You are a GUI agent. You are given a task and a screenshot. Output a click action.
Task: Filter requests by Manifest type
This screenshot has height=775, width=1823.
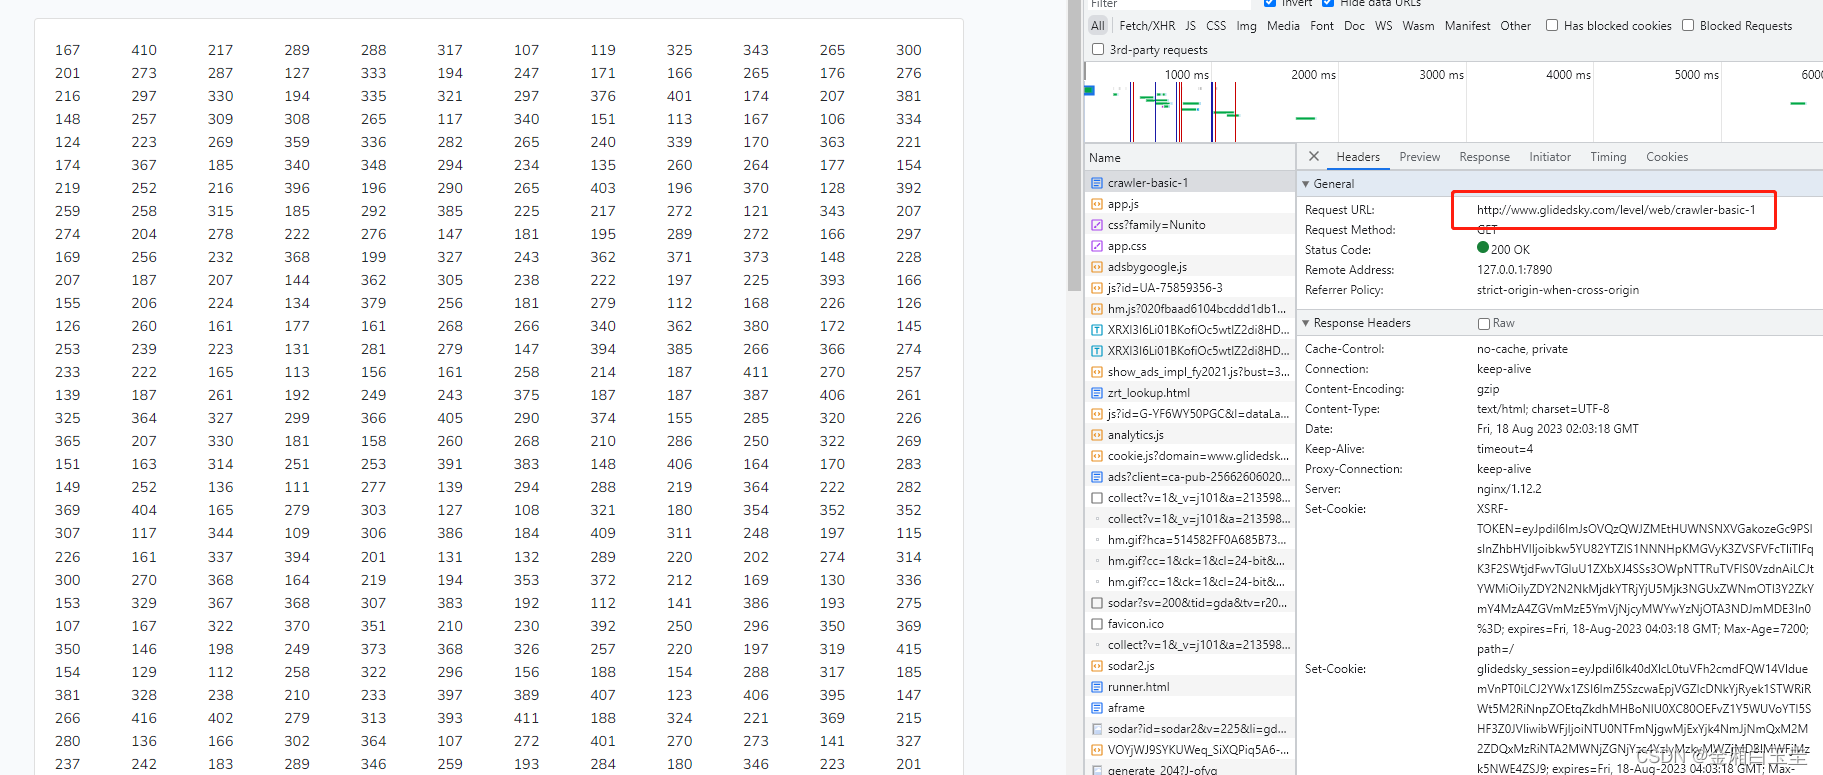click(1467, 26)
